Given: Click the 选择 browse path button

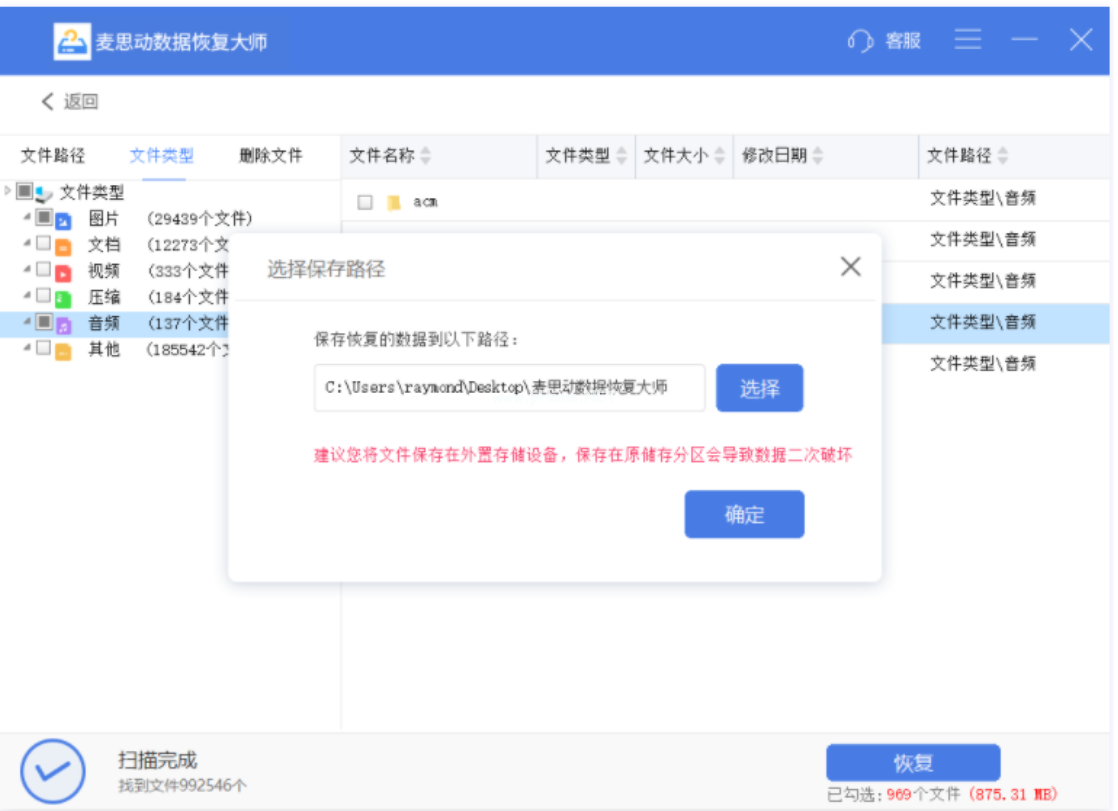Looking at the screenshot, I should [759, 388].
